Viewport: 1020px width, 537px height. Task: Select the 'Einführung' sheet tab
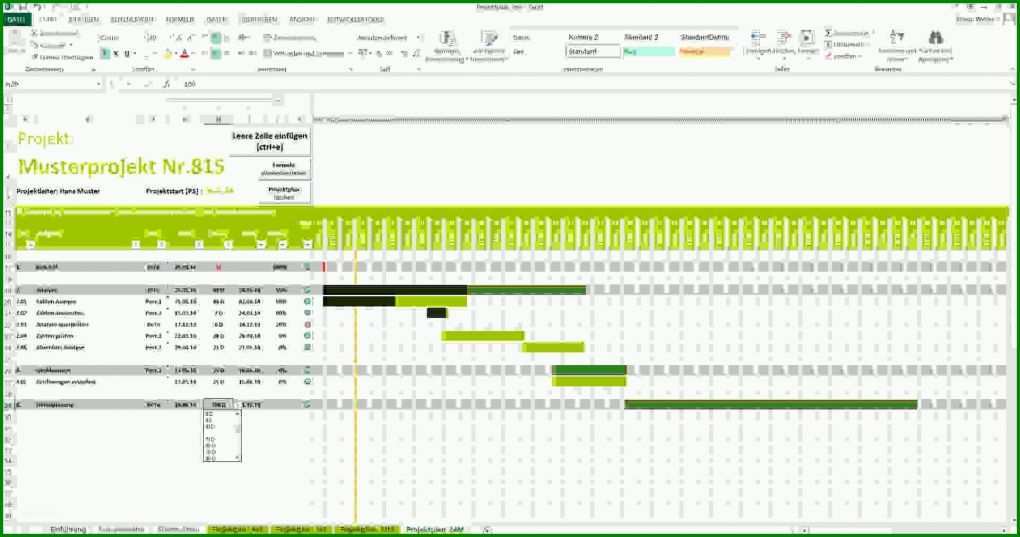[68, 530]
